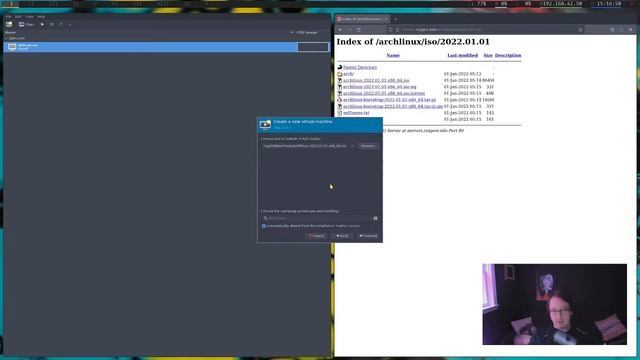Click the archlinux-bootstrap tar.gz.sig link
The width and height of the screenshot is (640, 360).
coord(393,106)
